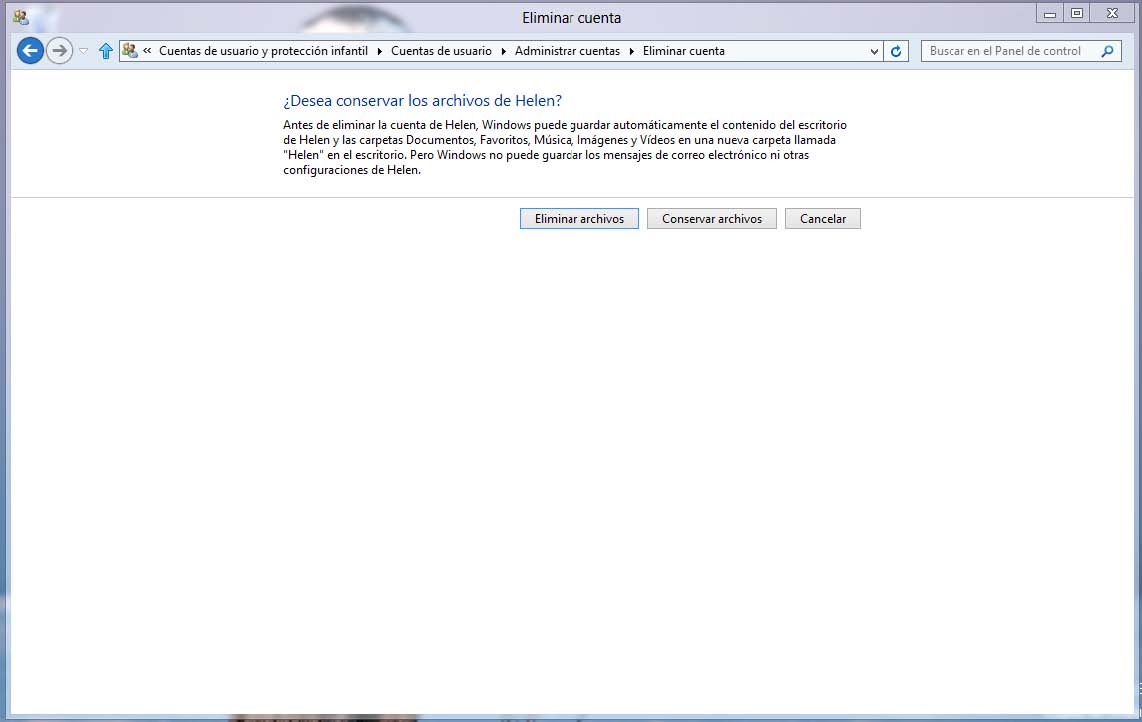Refresh the page using the address bar button
This screenshot has height=722, width=1142.
click(896, 51)
